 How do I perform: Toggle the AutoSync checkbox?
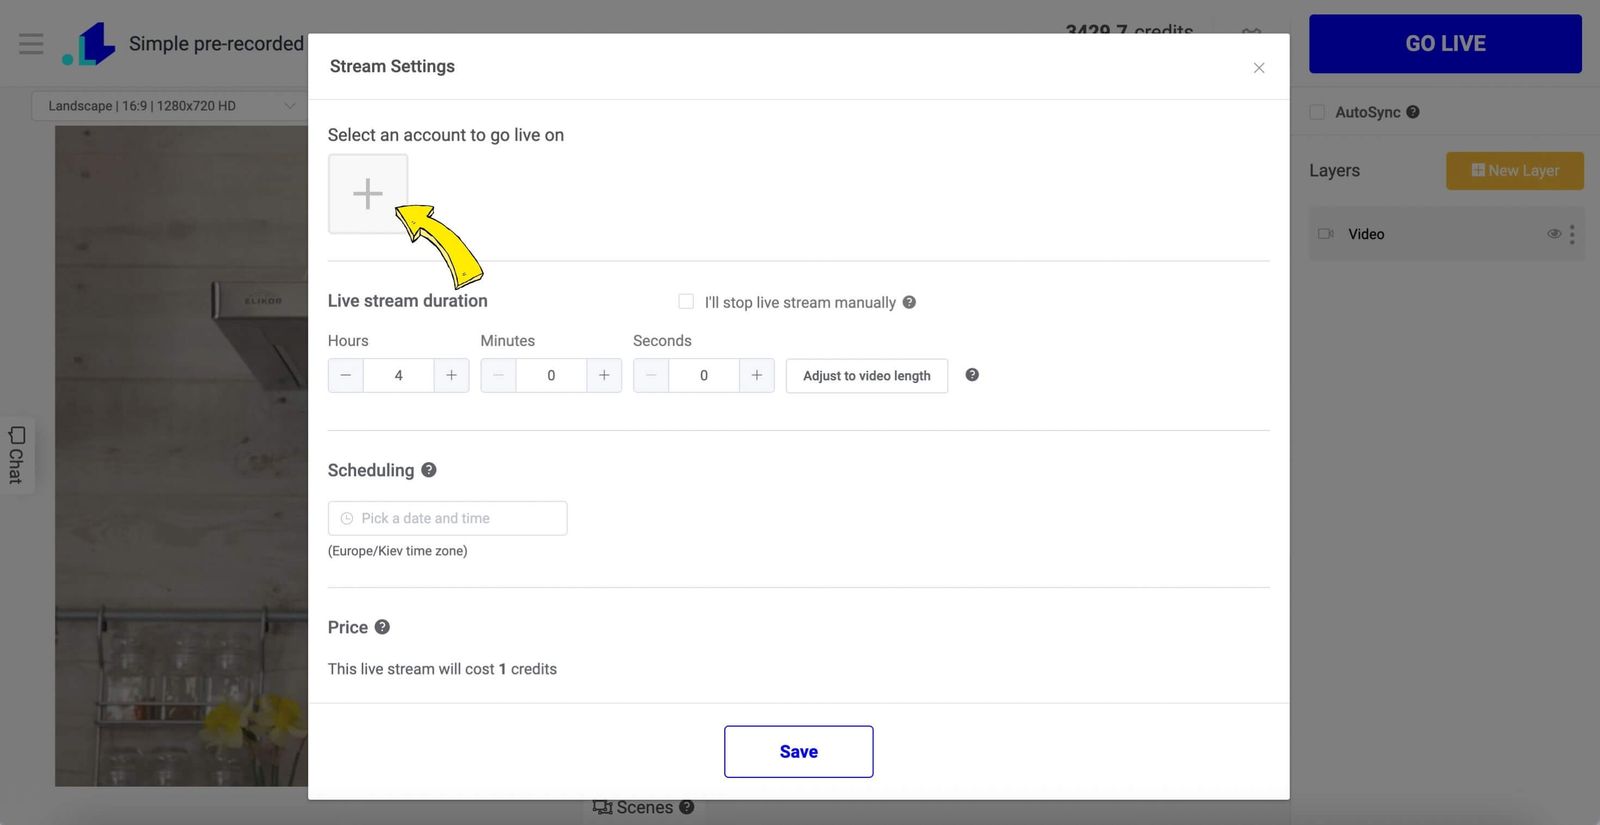click(1317, 112)
